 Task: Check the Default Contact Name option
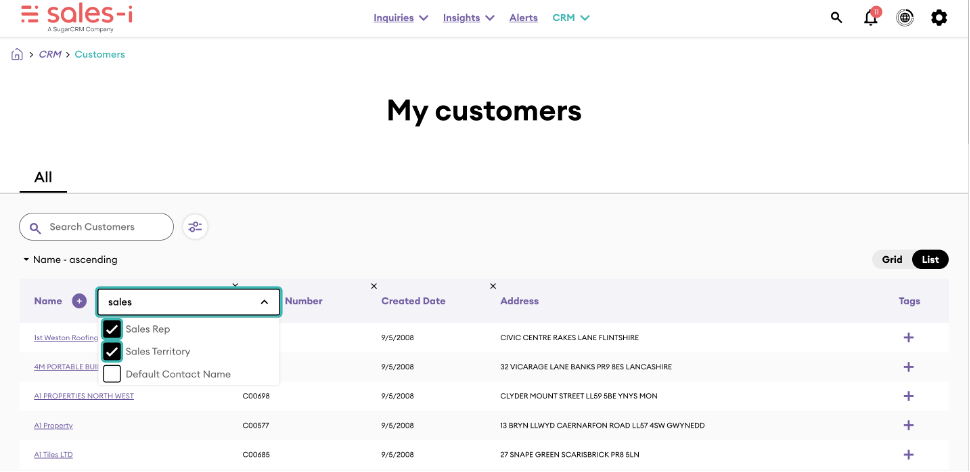[x=112, y=374]
